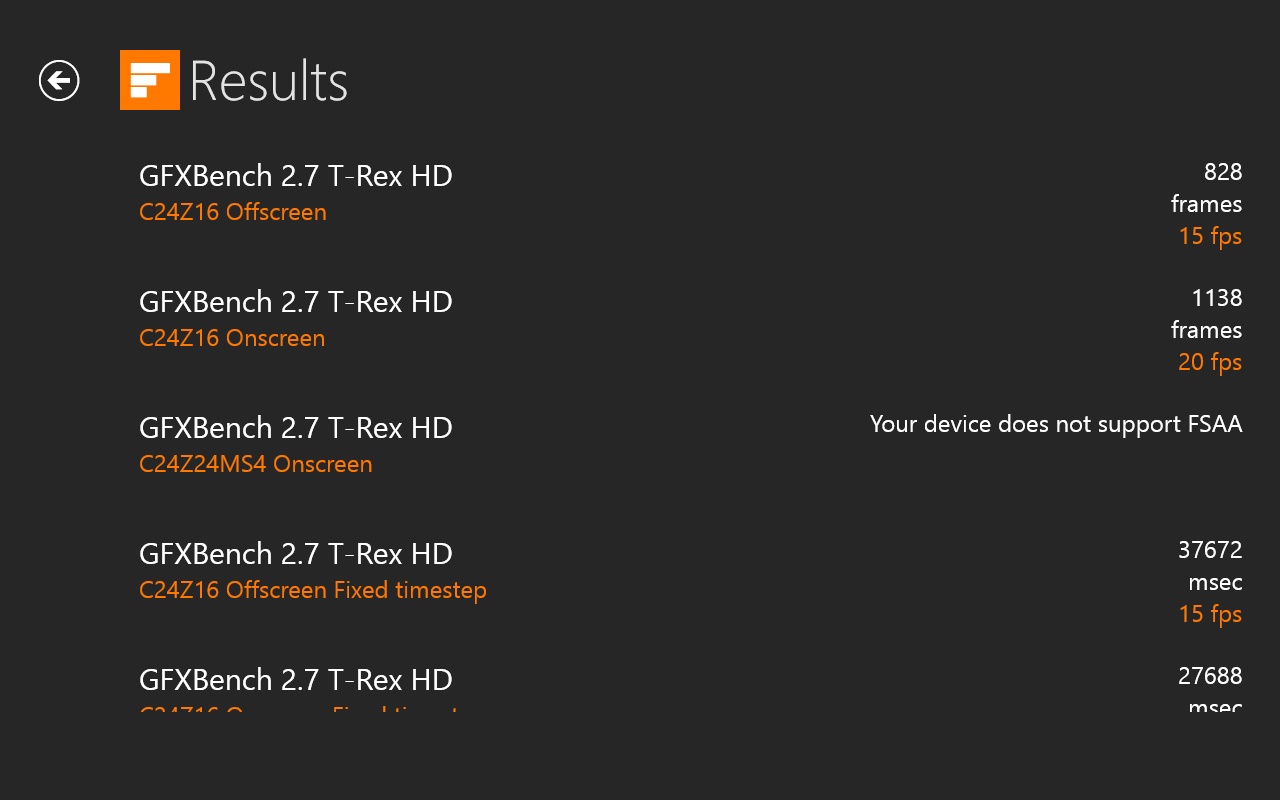Click the 828 frames score
Image resolution: width=1280 pixels, height=800 pixels.
(1222, 173)
